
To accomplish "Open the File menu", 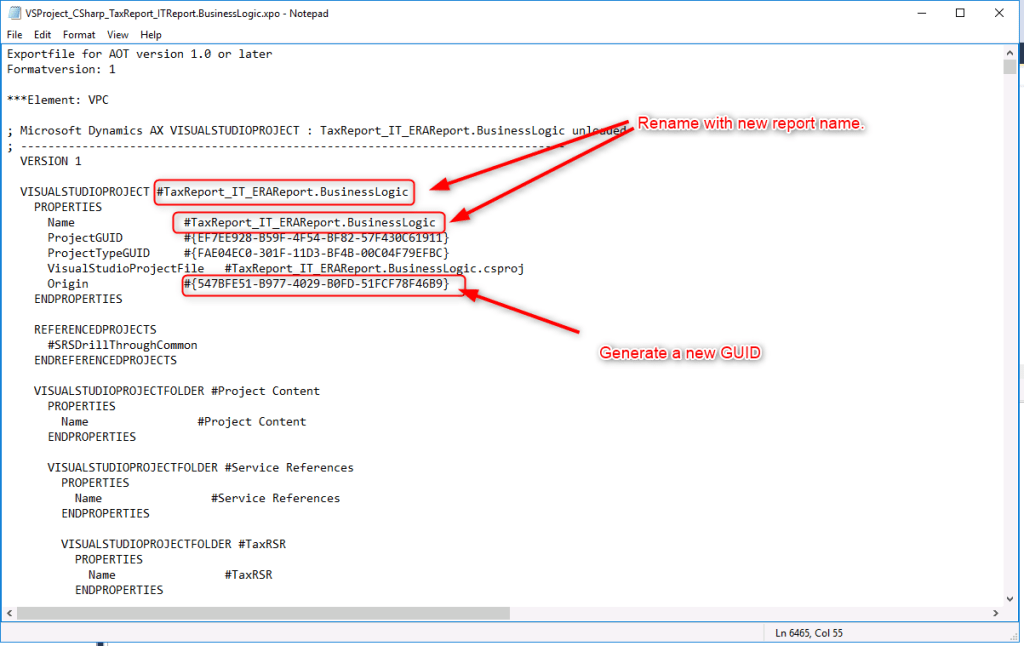I will click(14, 34).
